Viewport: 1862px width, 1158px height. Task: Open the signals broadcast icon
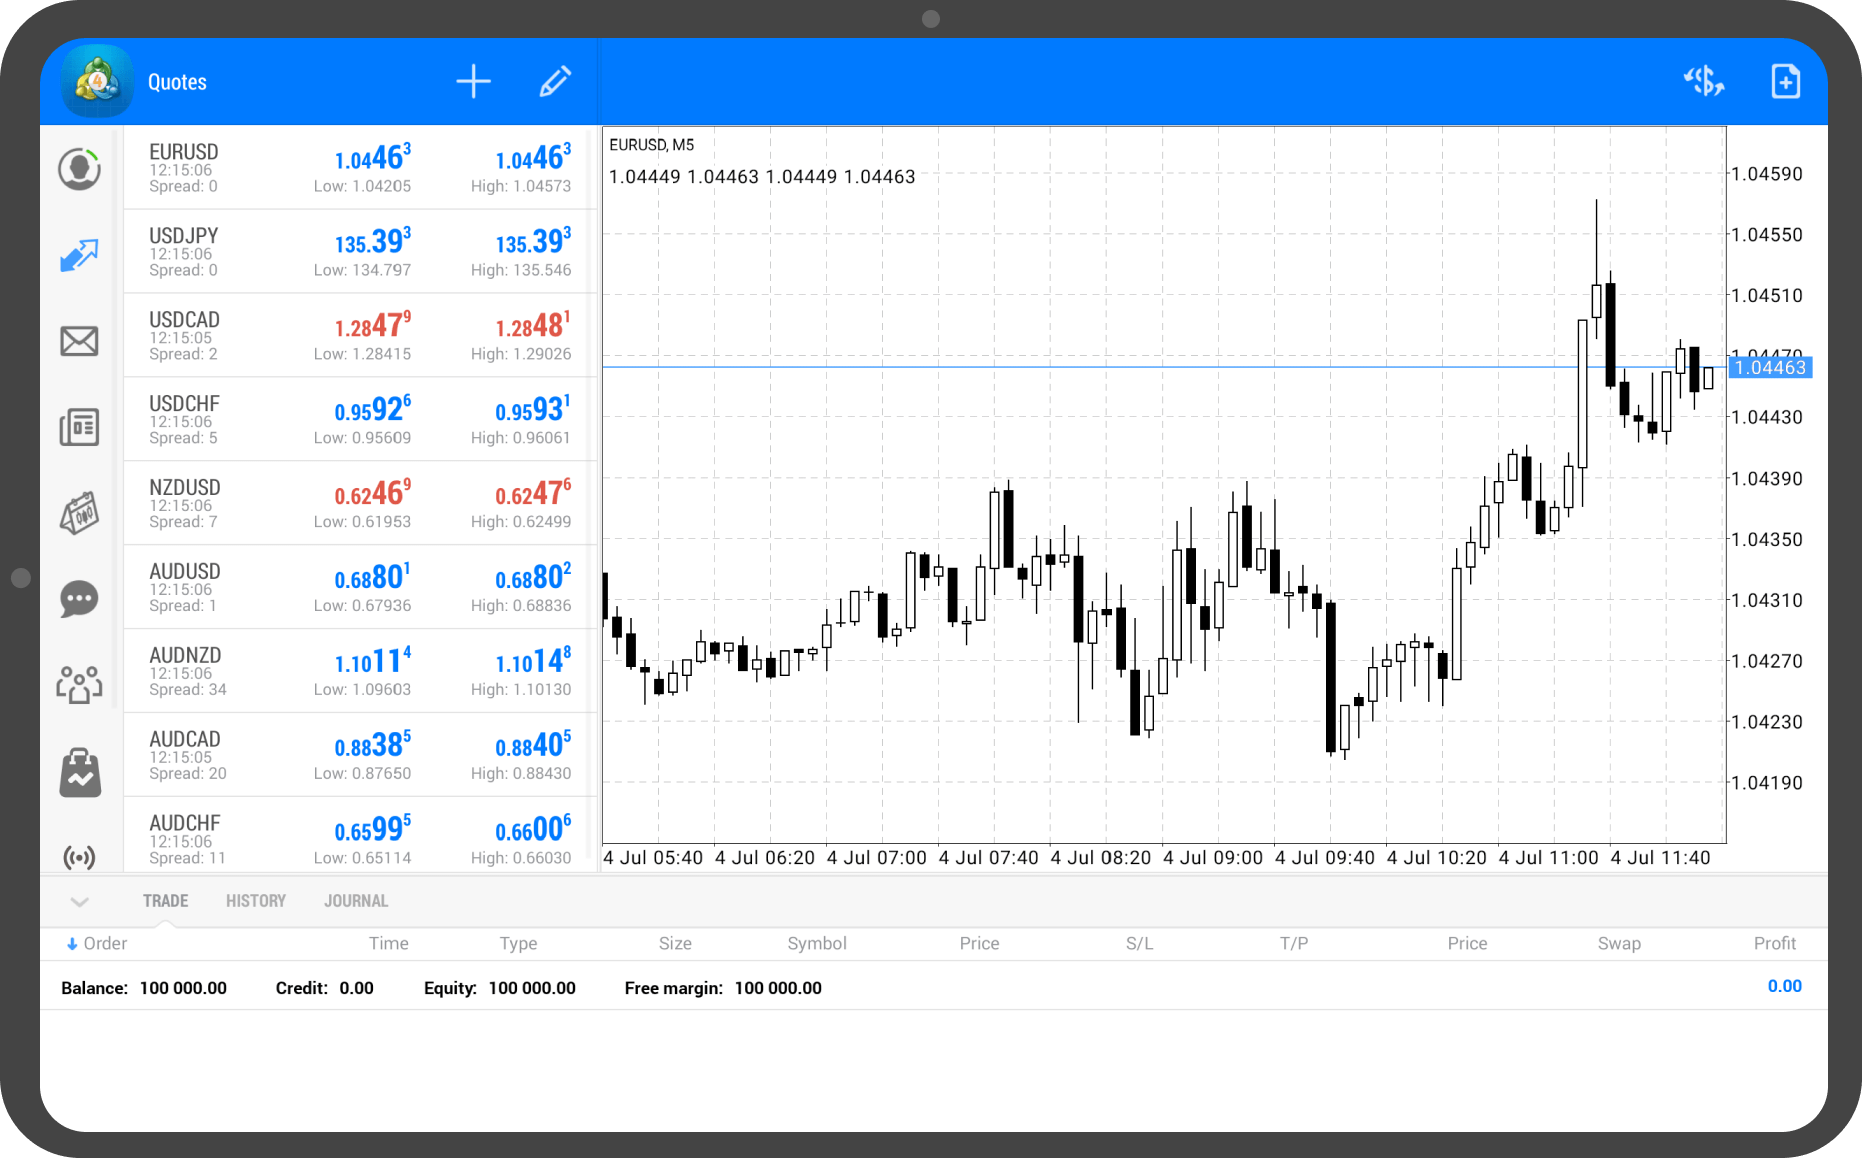pyautogui.click(x=79, y=857)
